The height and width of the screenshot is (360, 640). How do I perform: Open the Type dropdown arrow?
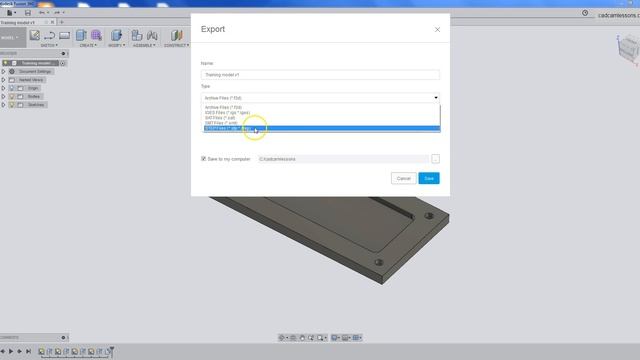click(436, 98)
